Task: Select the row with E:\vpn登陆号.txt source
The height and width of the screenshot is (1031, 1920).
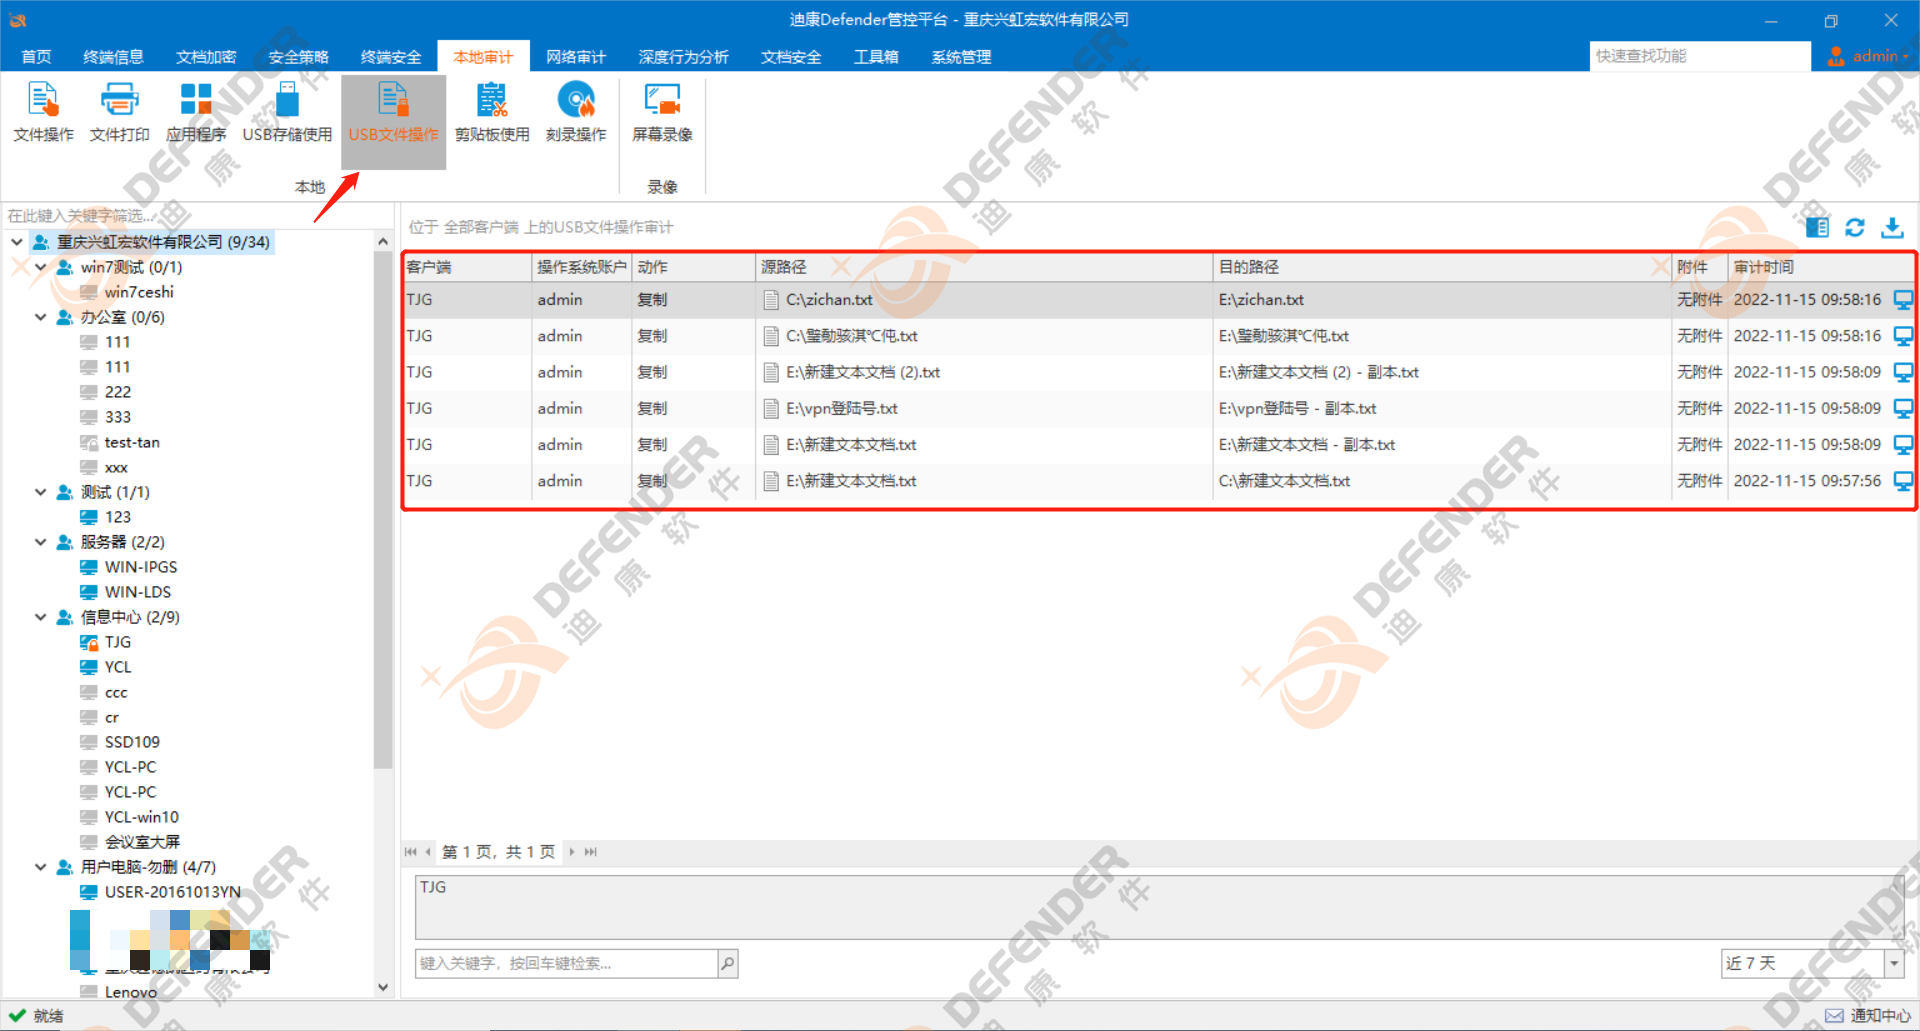Action: coord(1158,409)
